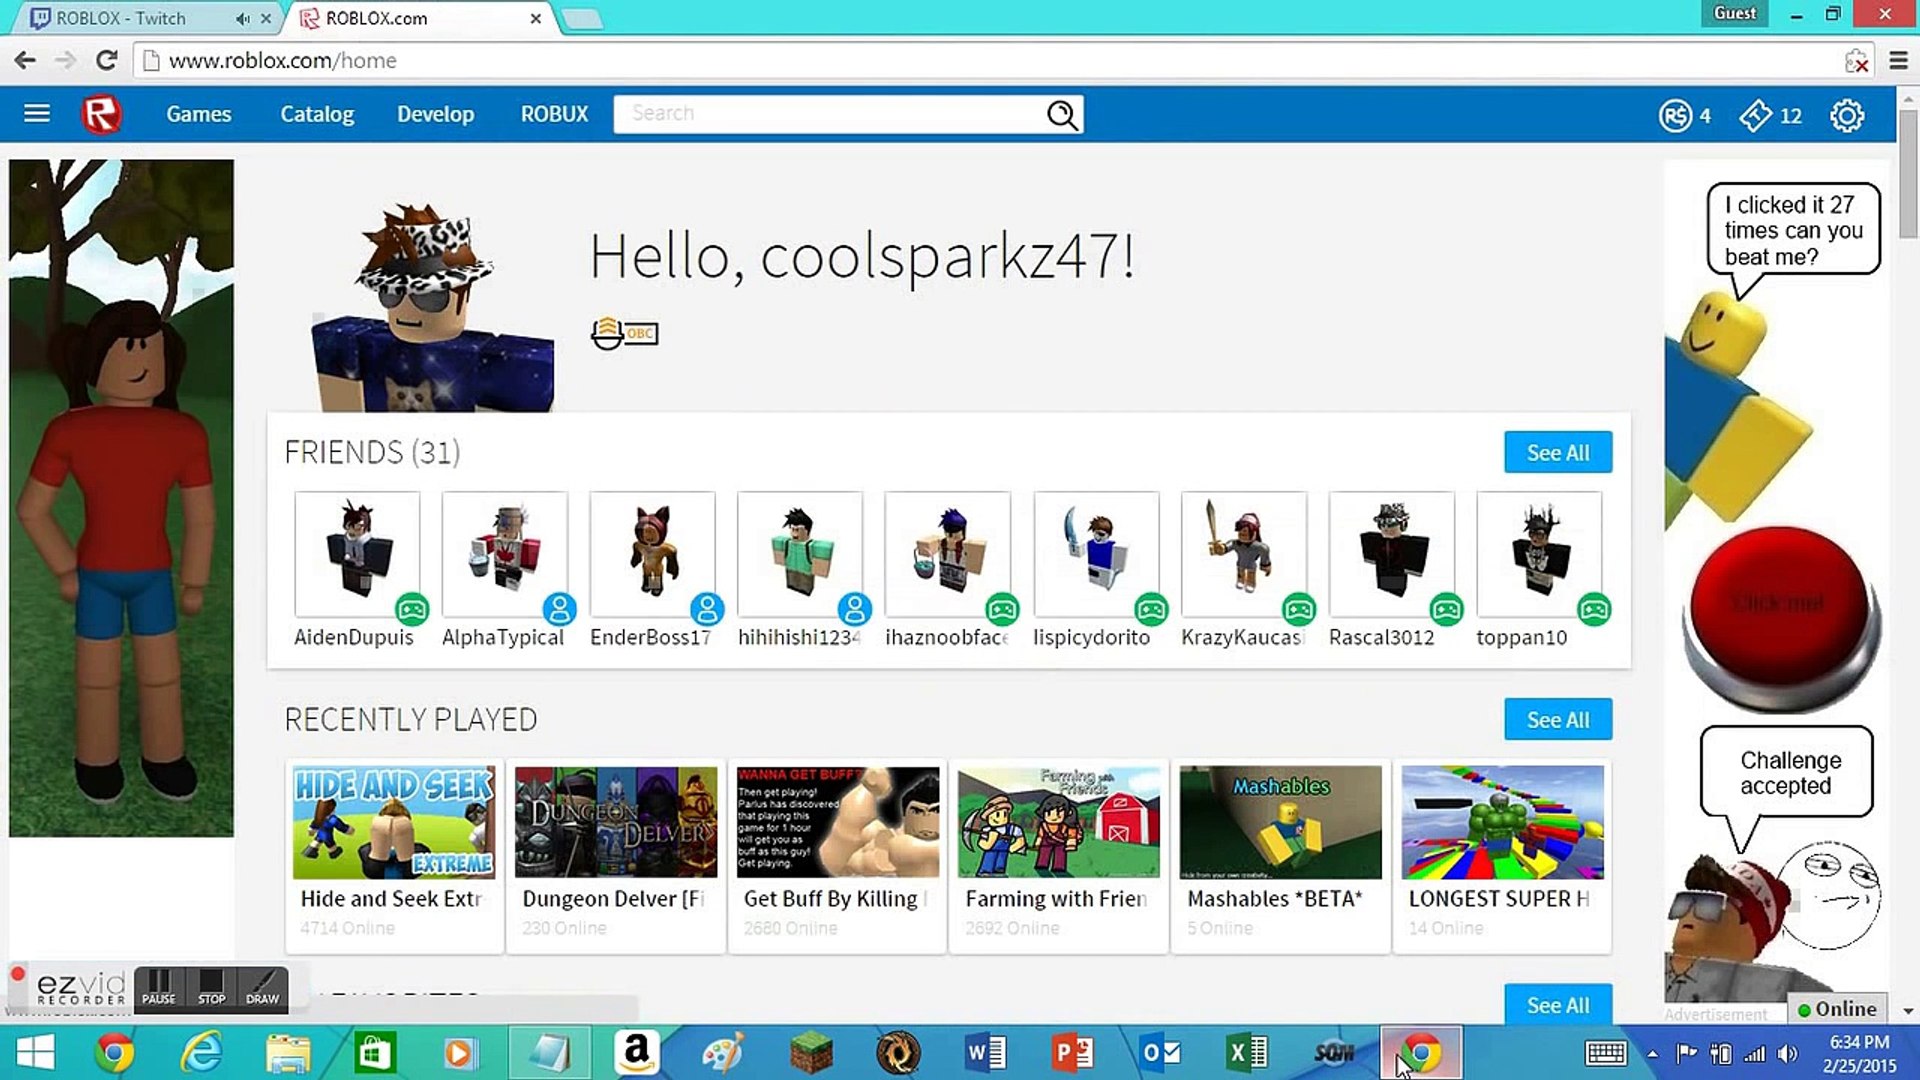This screenshot has width=1920, height=1080.
Task: Show hidden system tray icons
Action: tap(1652, 1053)
